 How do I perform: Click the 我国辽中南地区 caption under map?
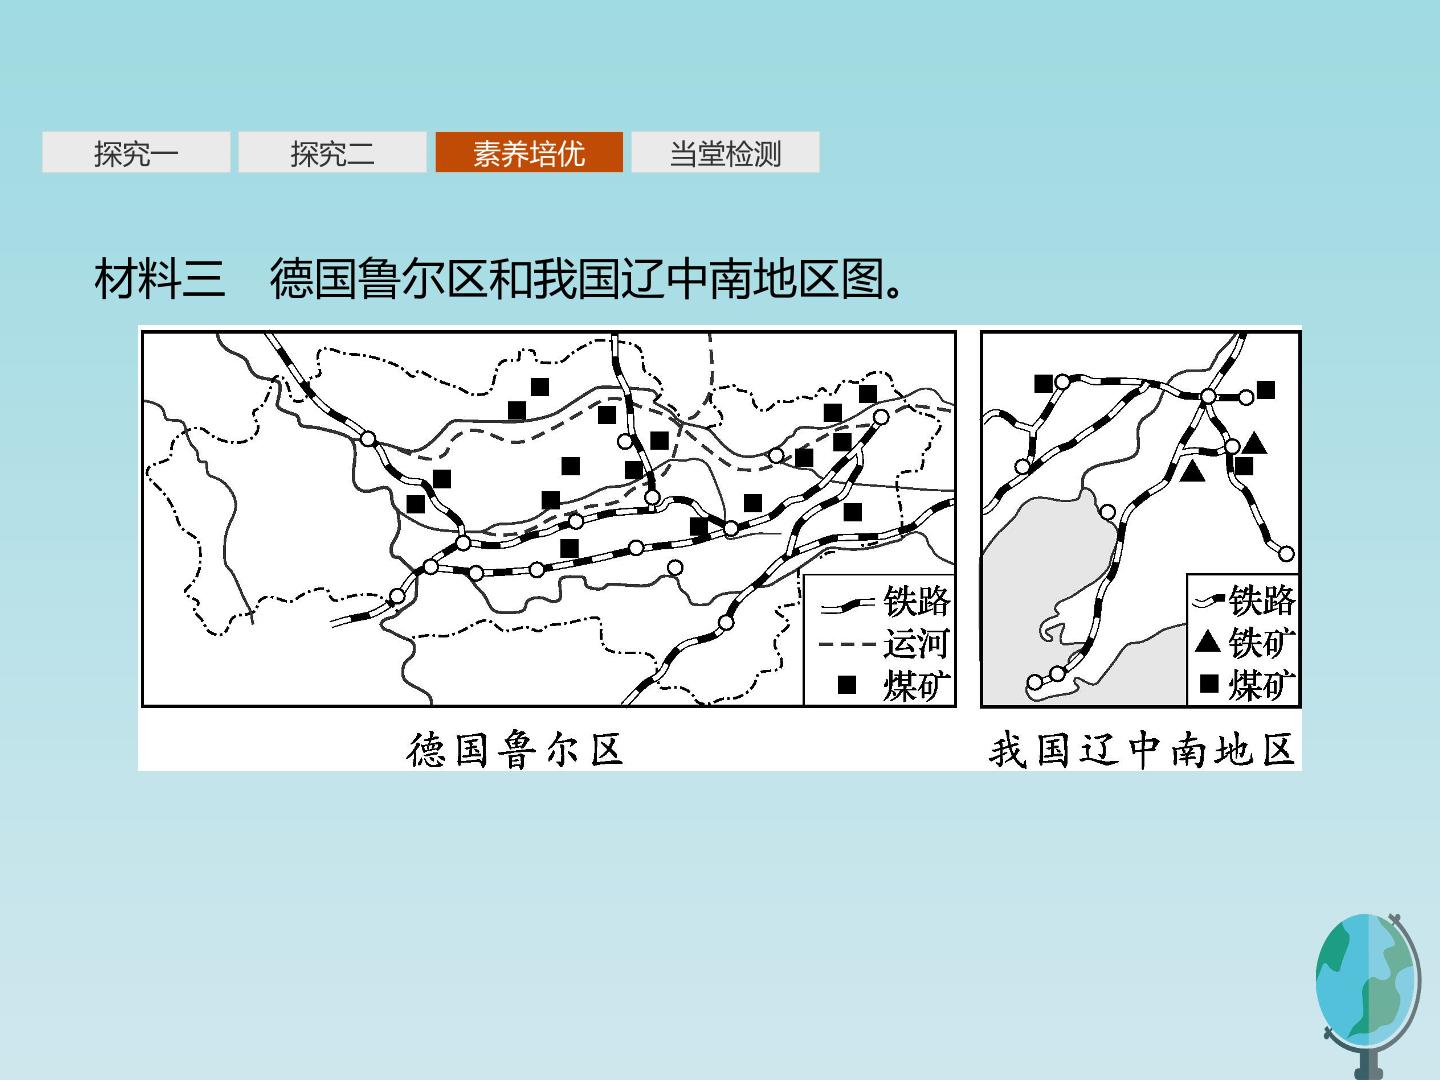1141,750
